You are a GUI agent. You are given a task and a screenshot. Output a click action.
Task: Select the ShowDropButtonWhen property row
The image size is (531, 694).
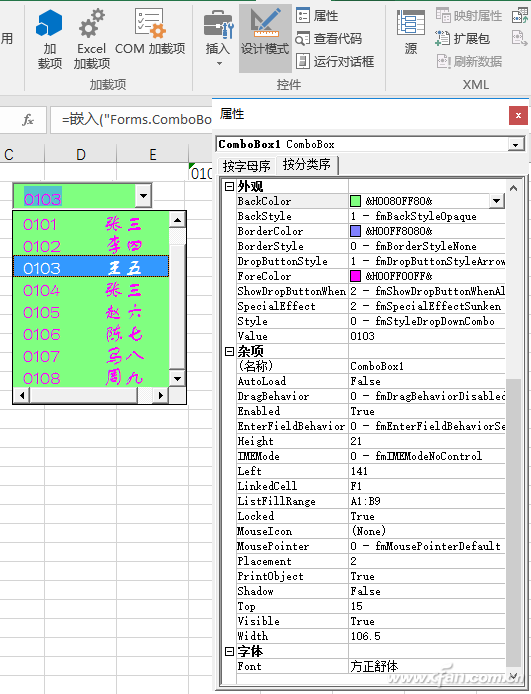371,291
